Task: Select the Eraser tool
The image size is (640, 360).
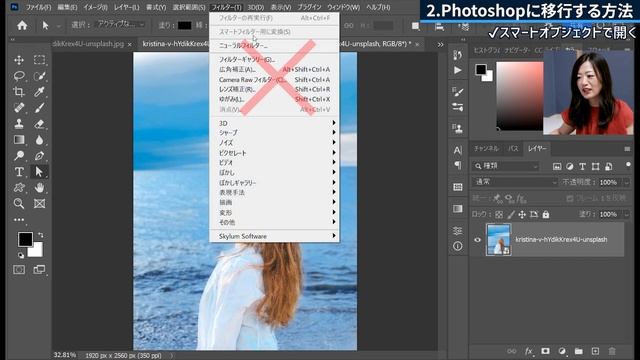Action: 40,124
